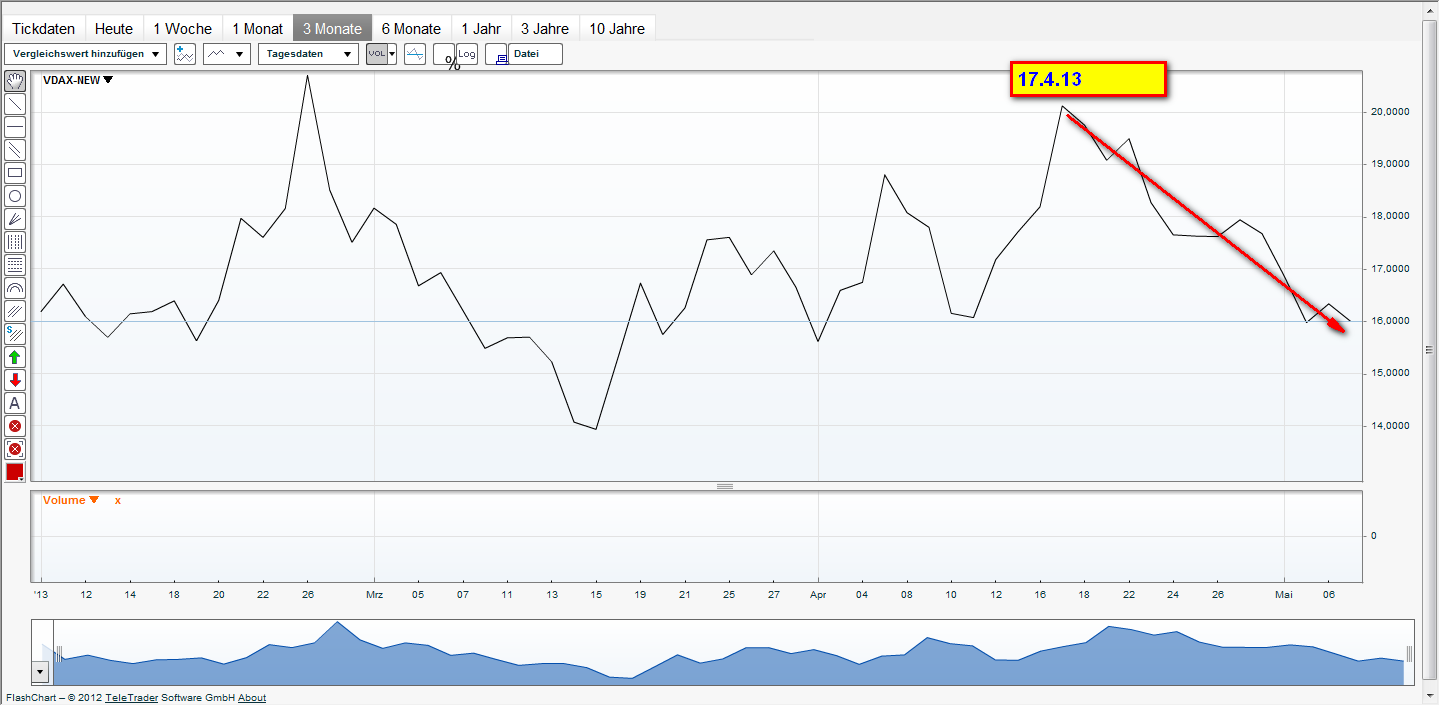Open the Tagesdaten interval dropdown

tap(308, 54)
